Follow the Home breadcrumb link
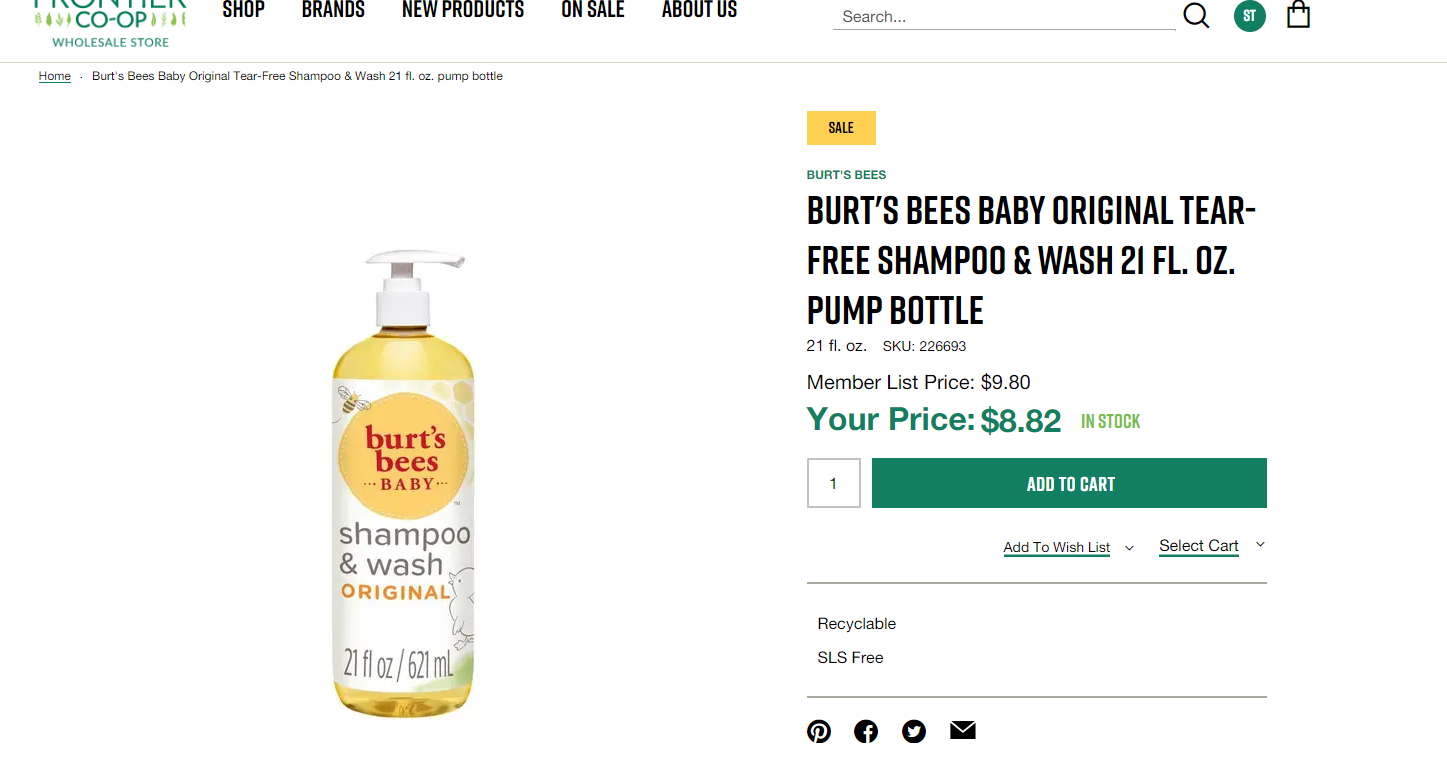 click(55, 76)
